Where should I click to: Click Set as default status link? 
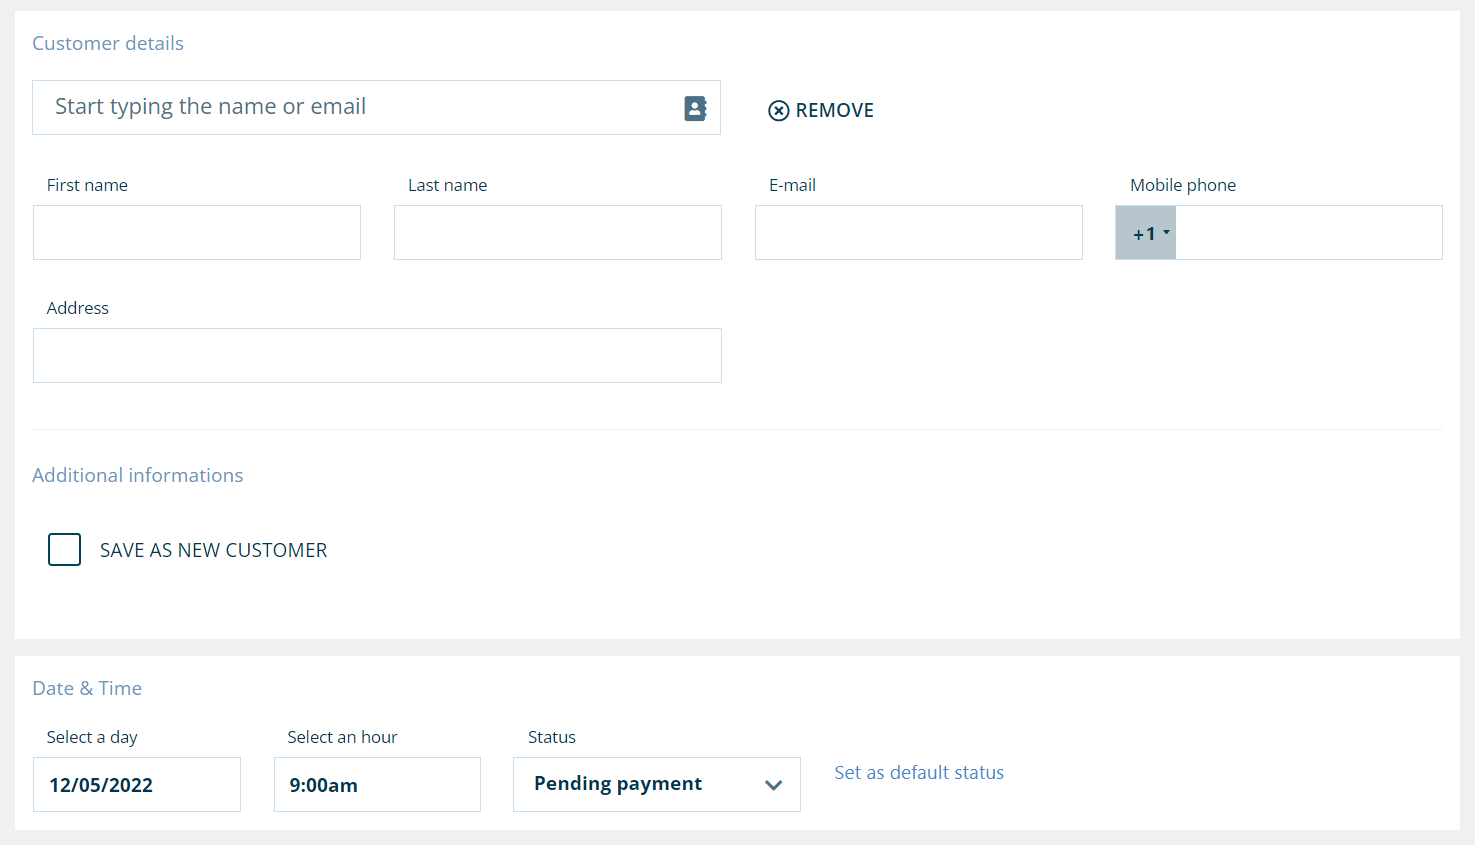coord(919,772)
